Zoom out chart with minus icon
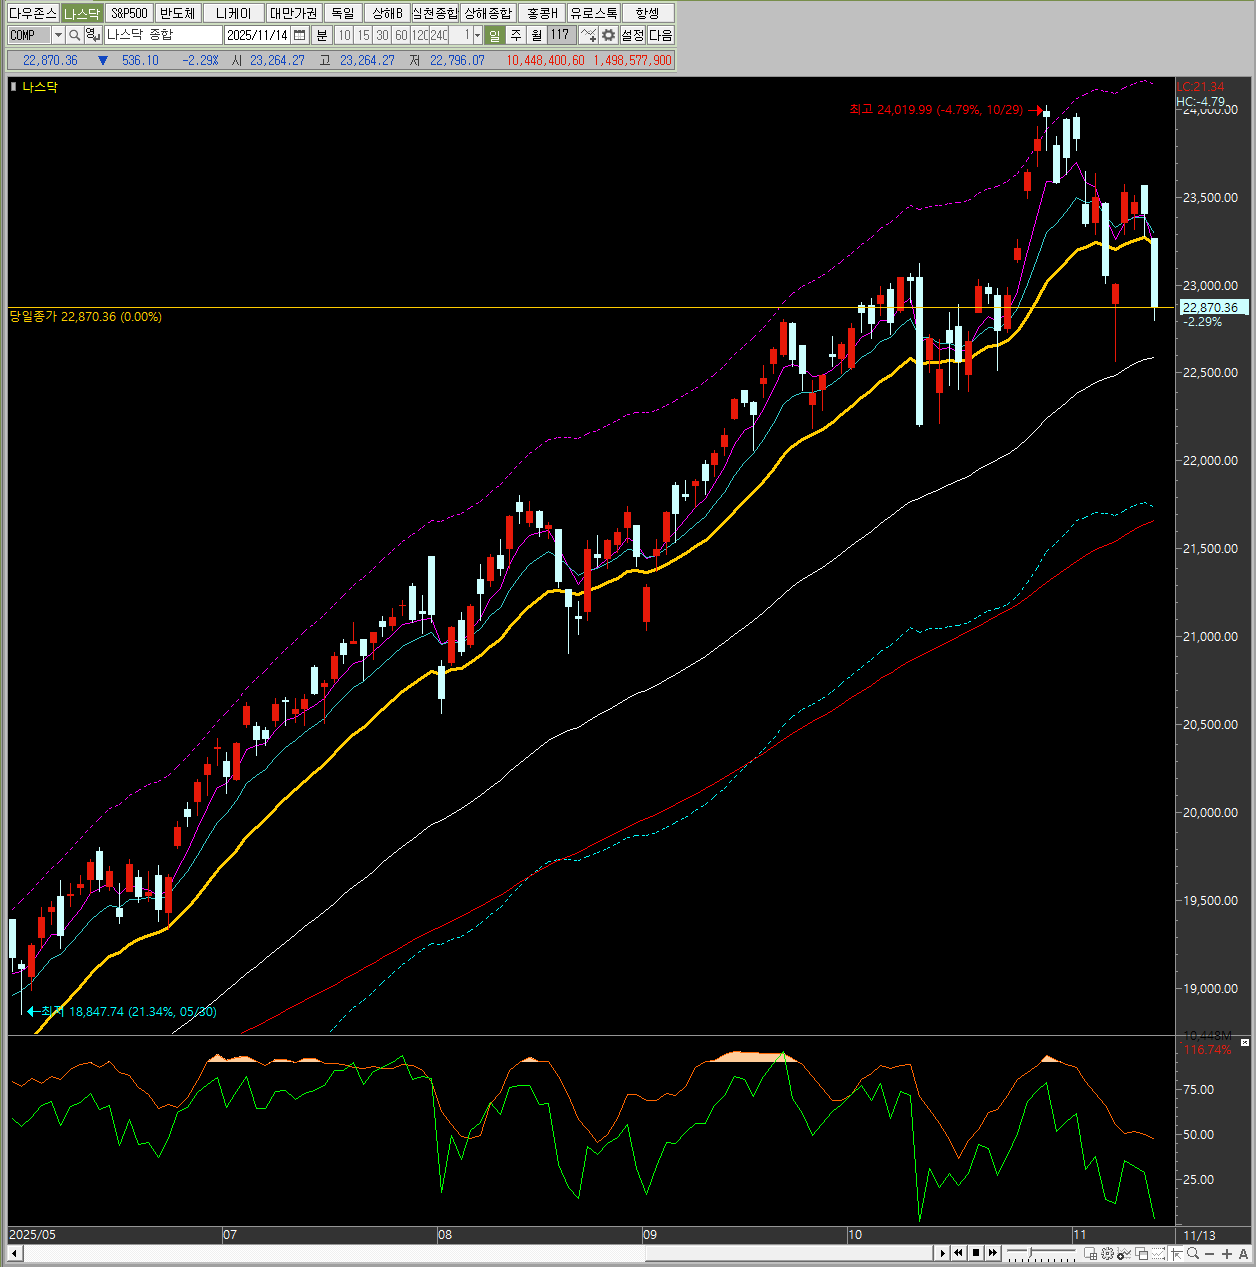 [1209, 1254]
